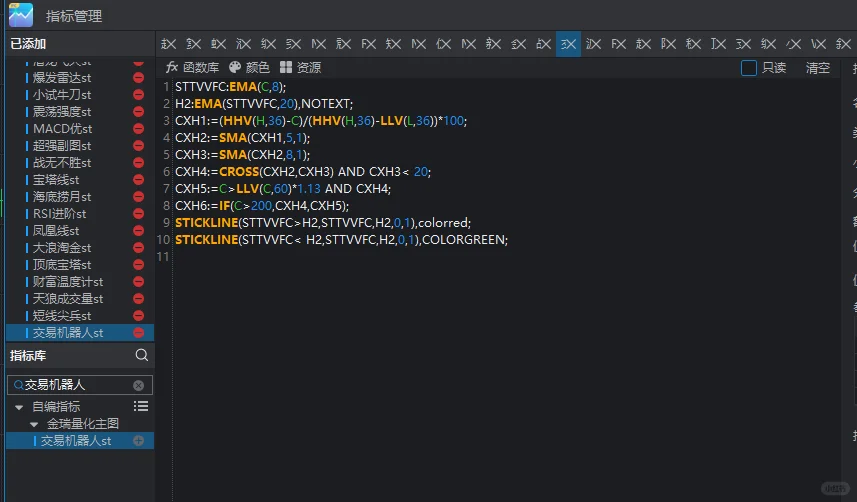Screen dimensions: 857x502
Task: Remove 短线尖兵st with its red minus icon
Action: [x=138, y=315]
